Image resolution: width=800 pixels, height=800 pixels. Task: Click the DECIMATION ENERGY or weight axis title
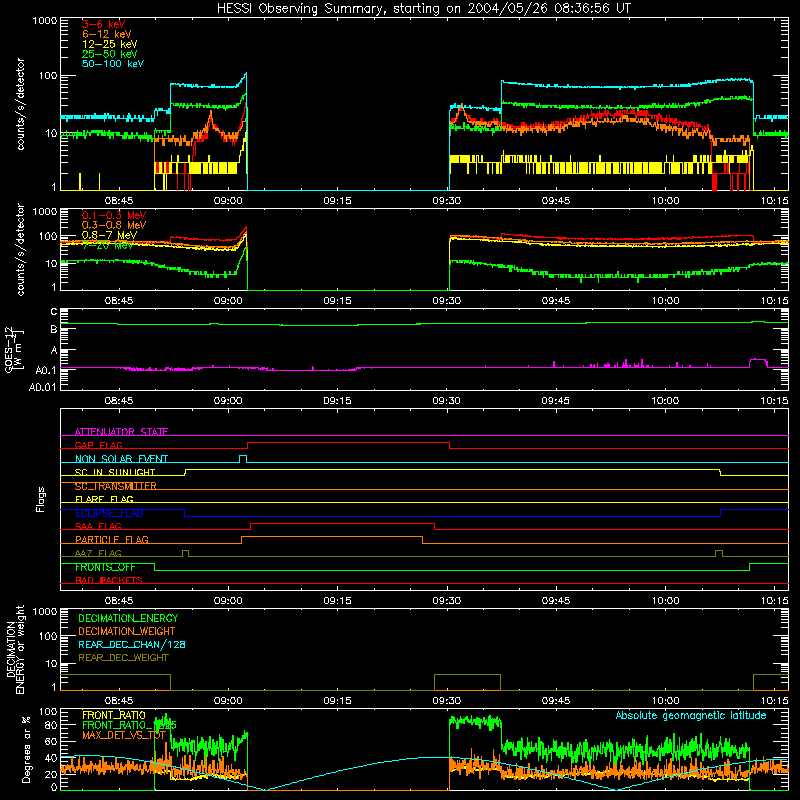(15, 649)
